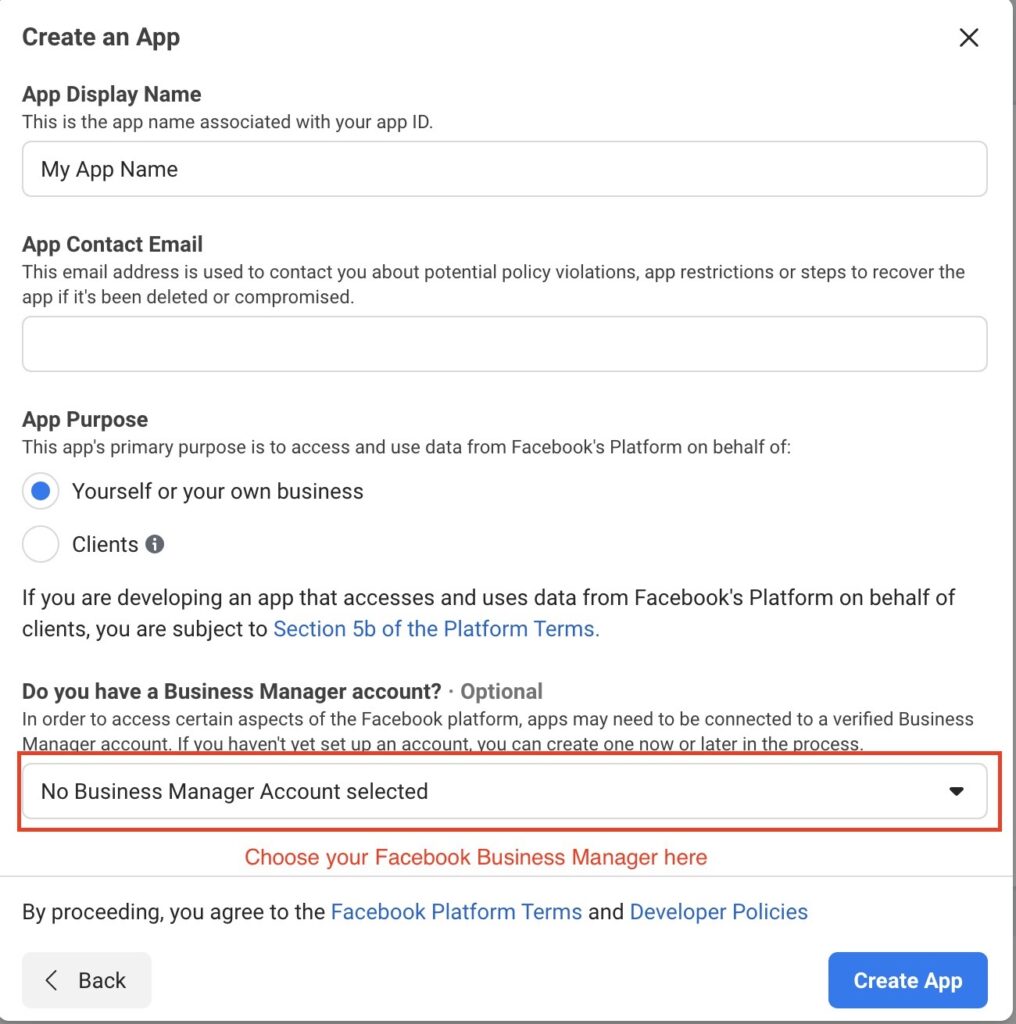The height and width of the screenshot is (1024, 1016).
Task: Select the Clients radio button
Action: [40, 545]
